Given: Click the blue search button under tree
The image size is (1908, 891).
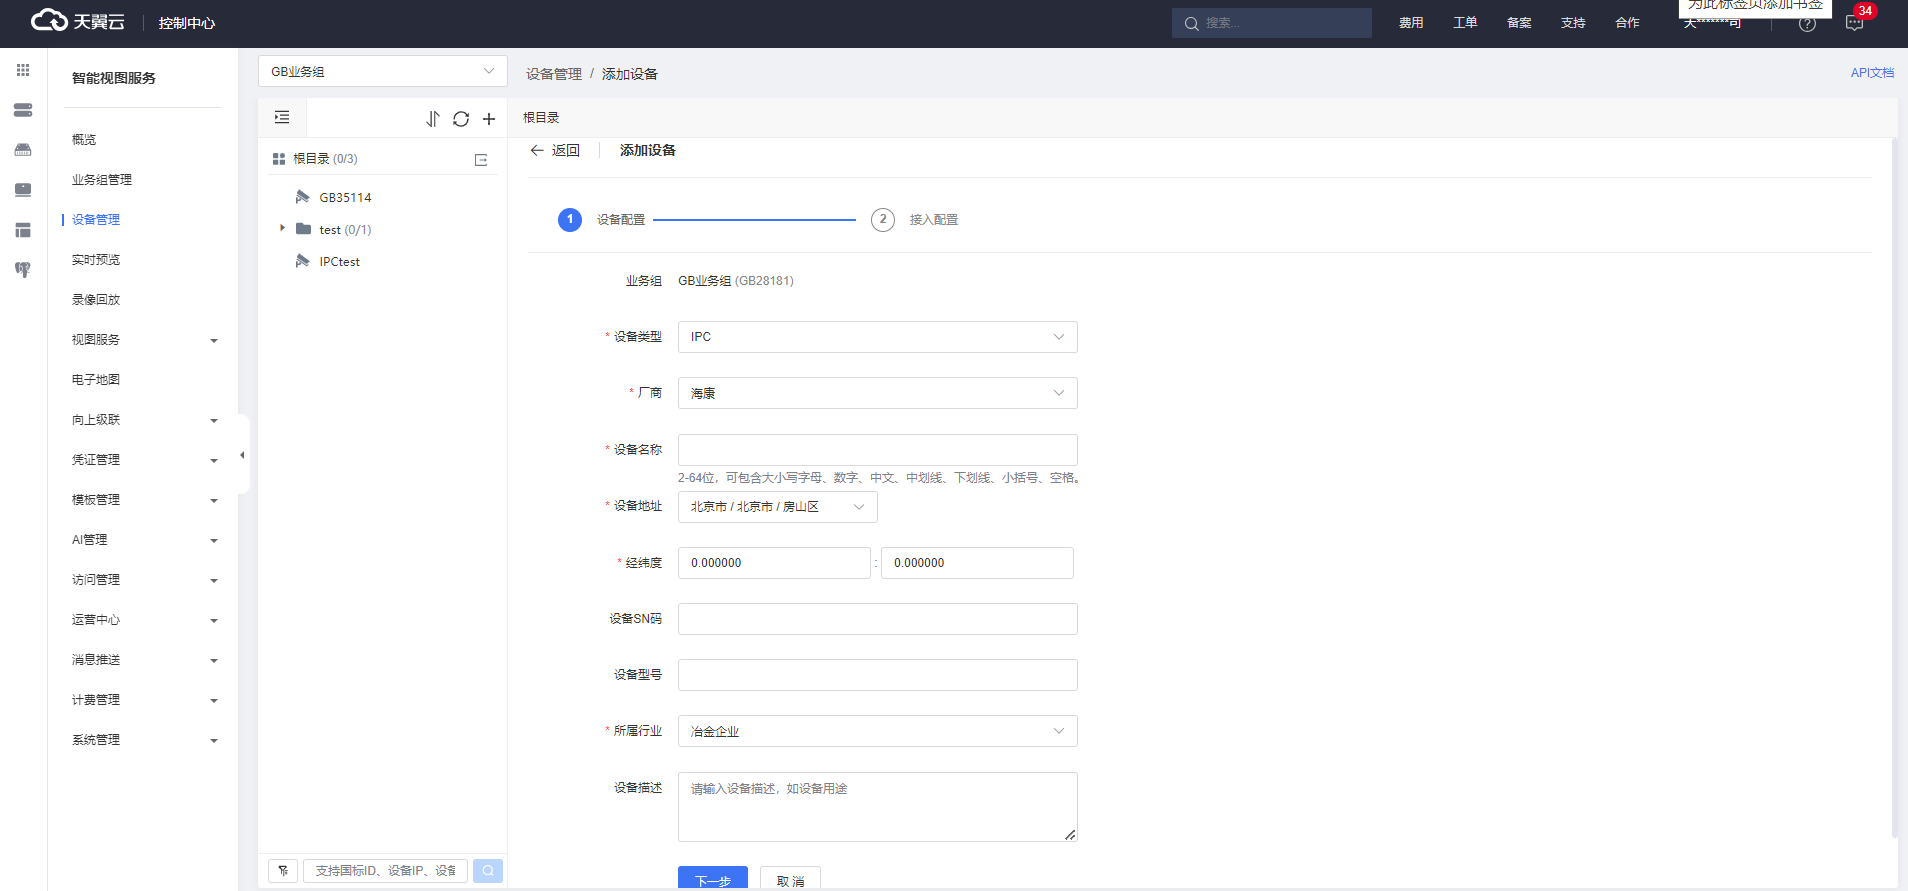Looking at the screenshot, I should (x=488, y=871).
